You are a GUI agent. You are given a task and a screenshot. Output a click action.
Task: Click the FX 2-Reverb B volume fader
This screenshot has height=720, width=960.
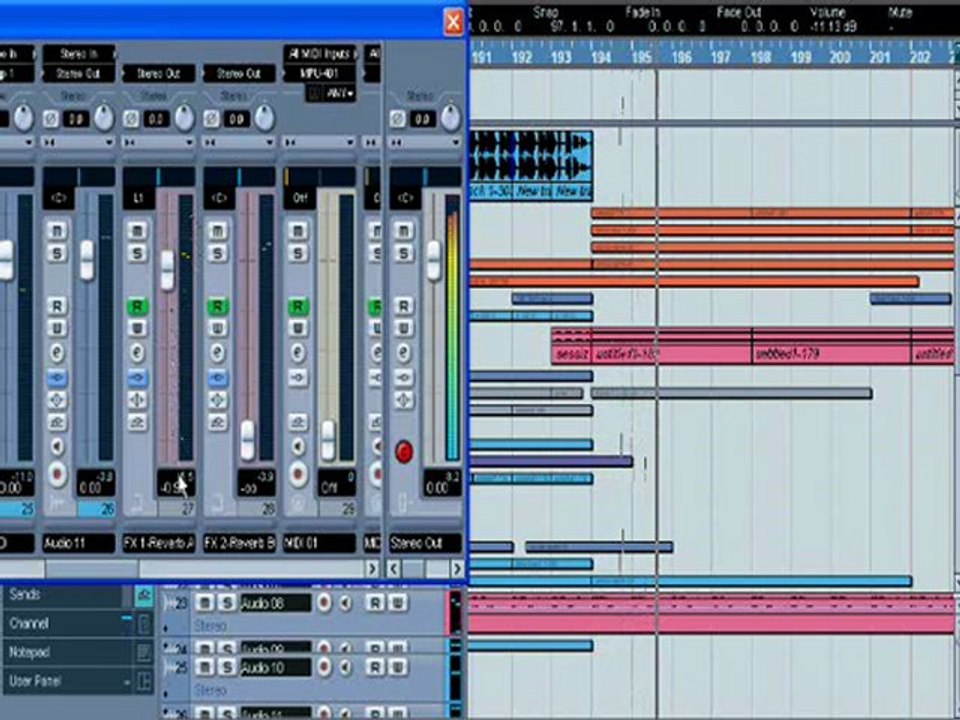247,440
